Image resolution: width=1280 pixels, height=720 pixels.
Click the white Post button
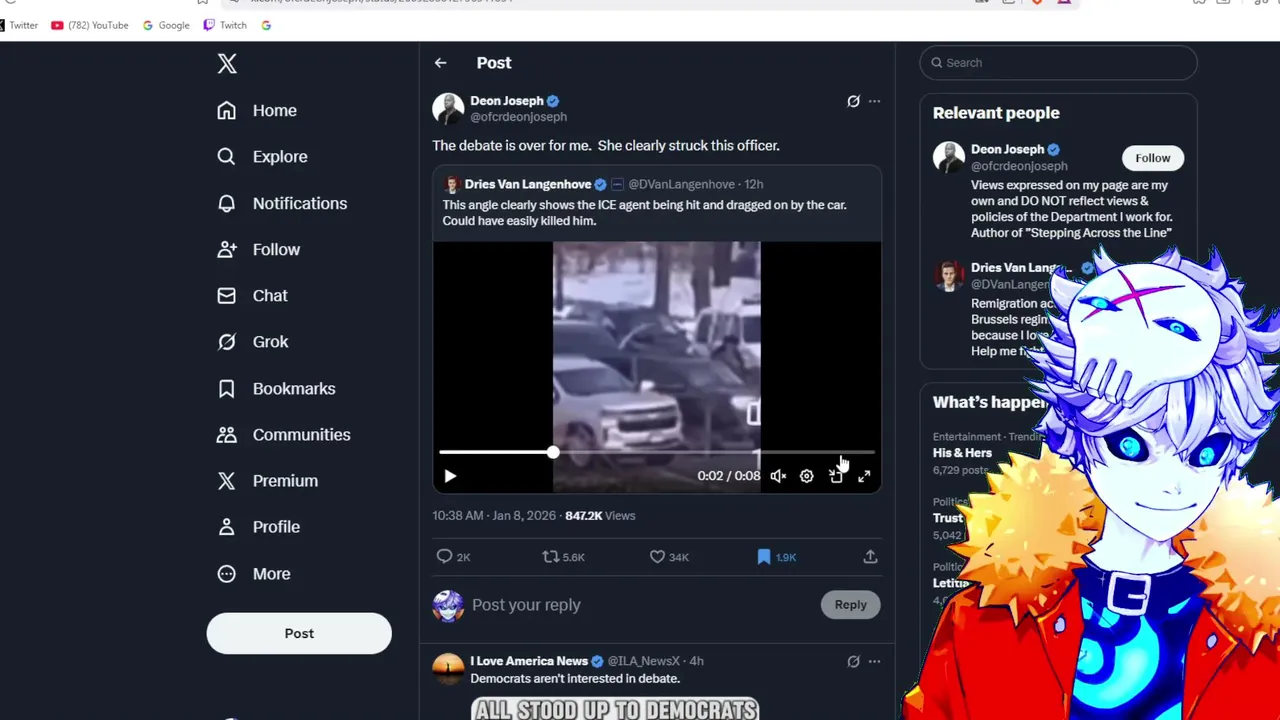[299, 633]
